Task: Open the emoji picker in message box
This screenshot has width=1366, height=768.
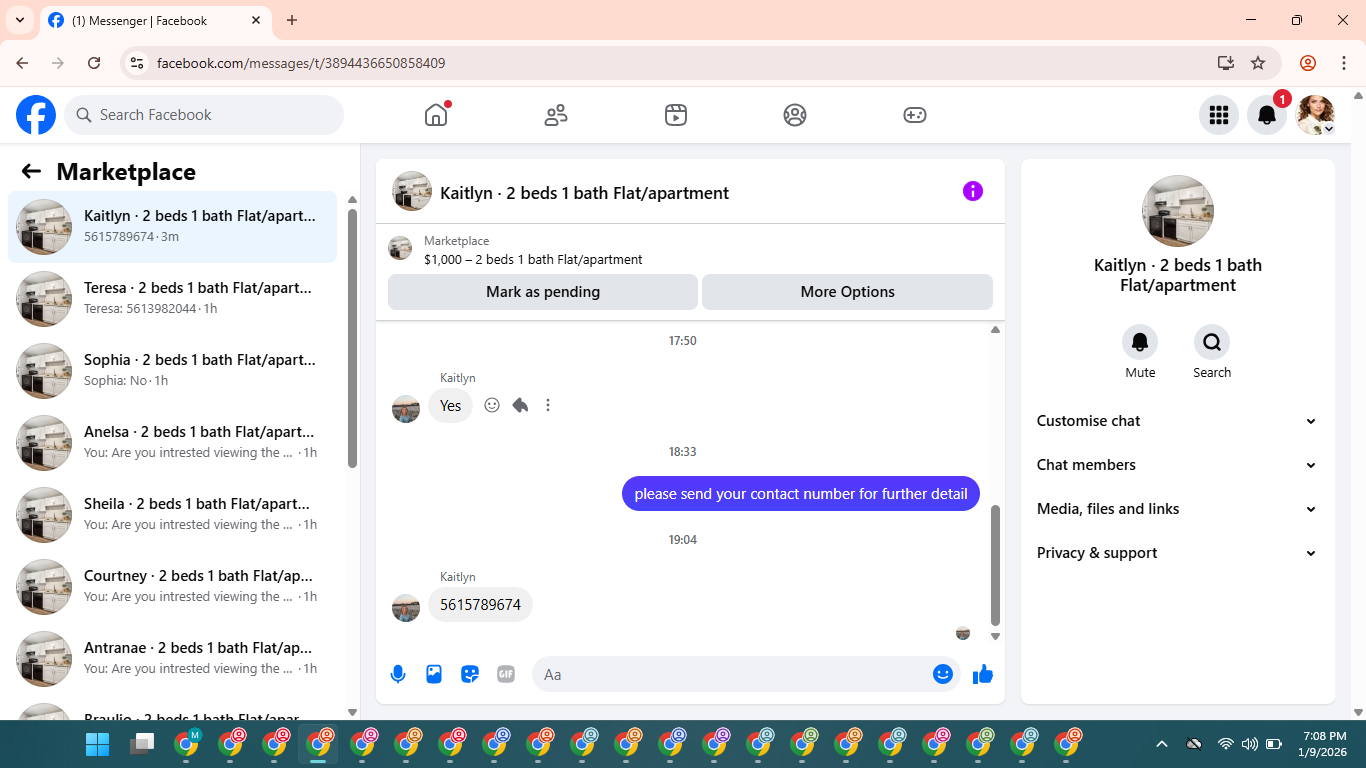Action: (x=942, y=674)
